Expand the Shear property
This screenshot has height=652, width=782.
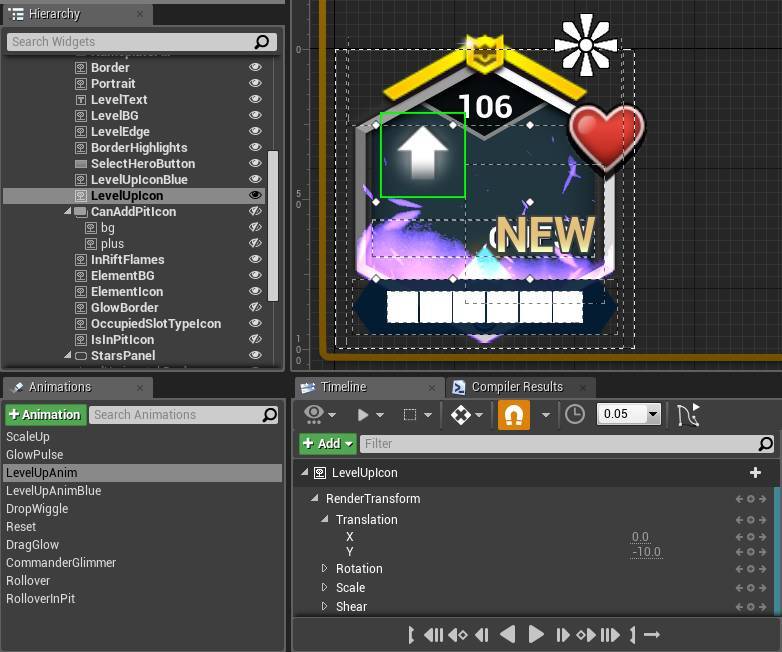point(325,606)
